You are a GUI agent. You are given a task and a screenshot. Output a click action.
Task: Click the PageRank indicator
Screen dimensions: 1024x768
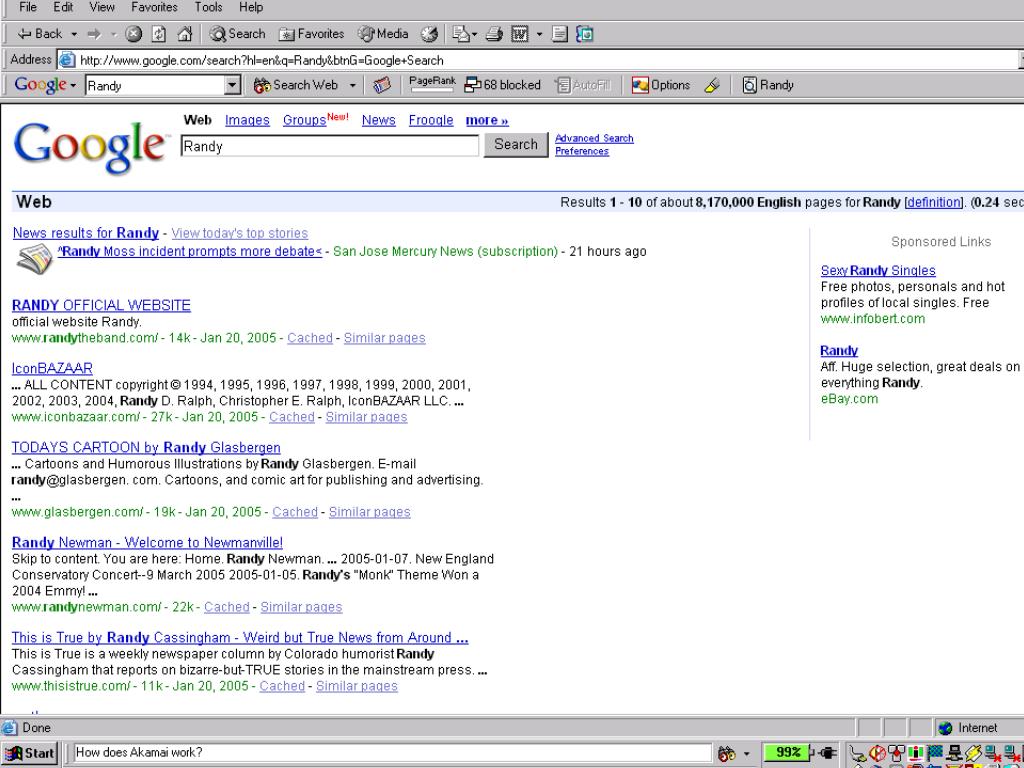[432, 84]
